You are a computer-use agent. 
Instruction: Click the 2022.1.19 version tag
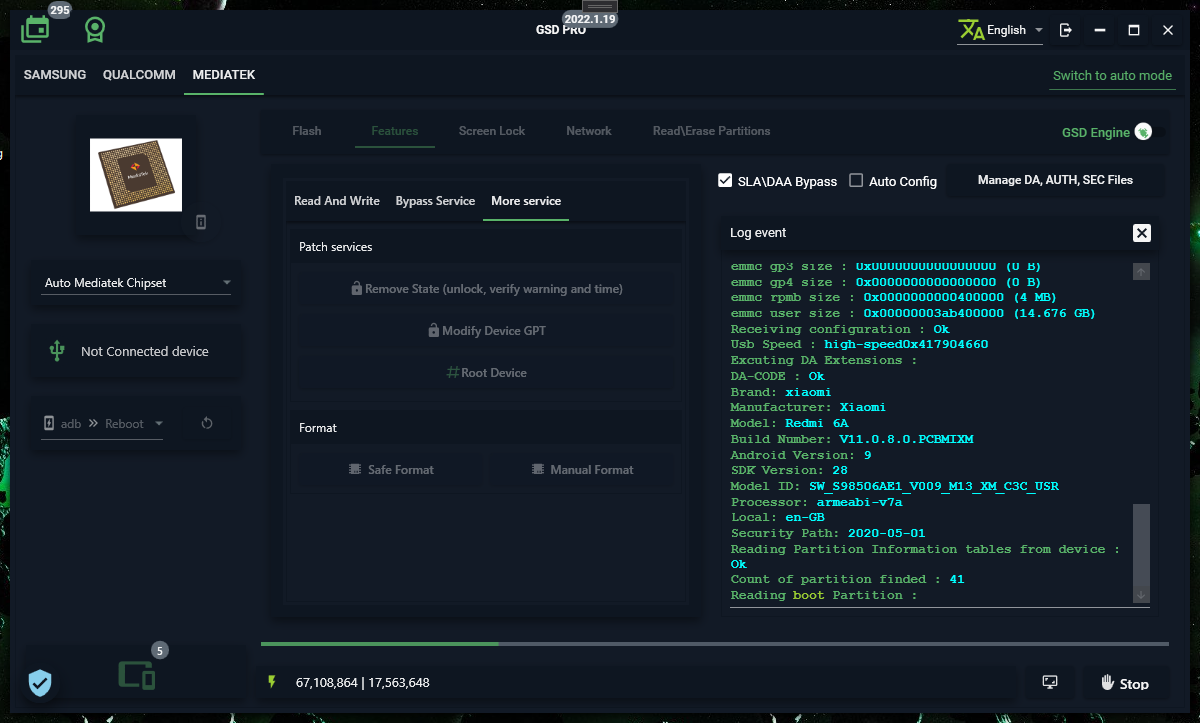click(590, 19)
